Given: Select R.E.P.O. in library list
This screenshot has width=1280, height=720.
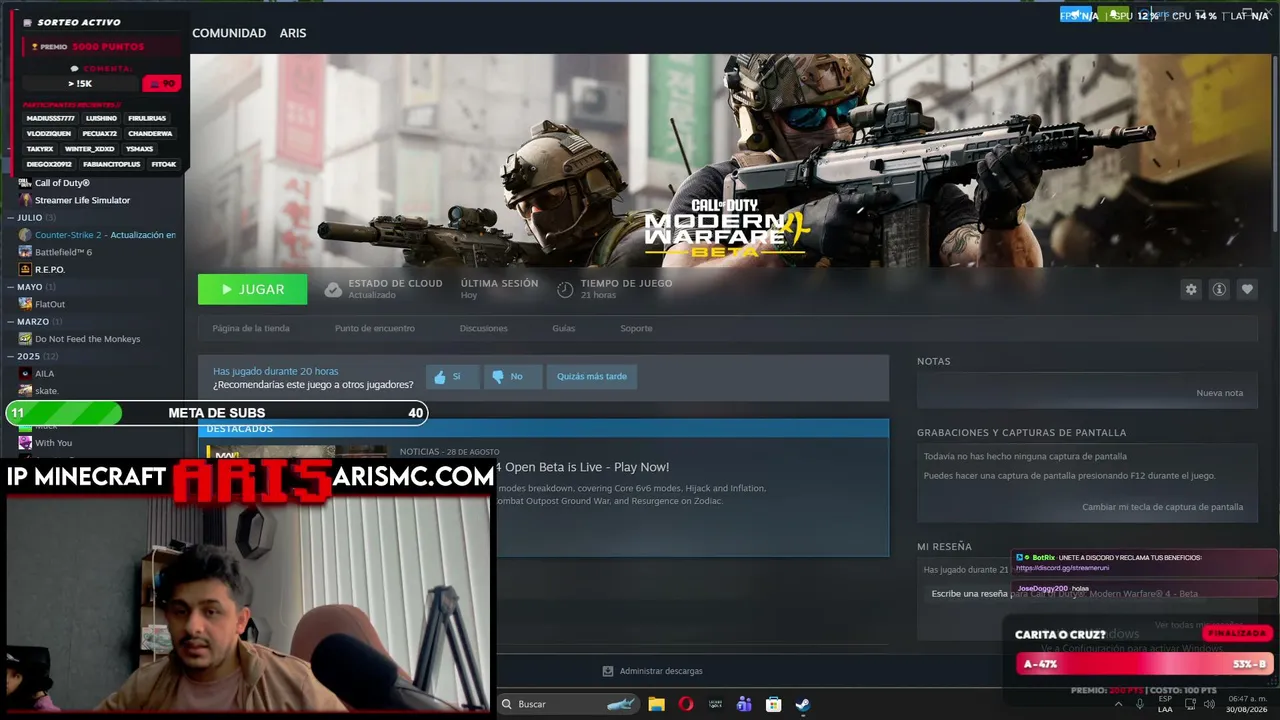Looking at the screenshot, I should [50, 270].
